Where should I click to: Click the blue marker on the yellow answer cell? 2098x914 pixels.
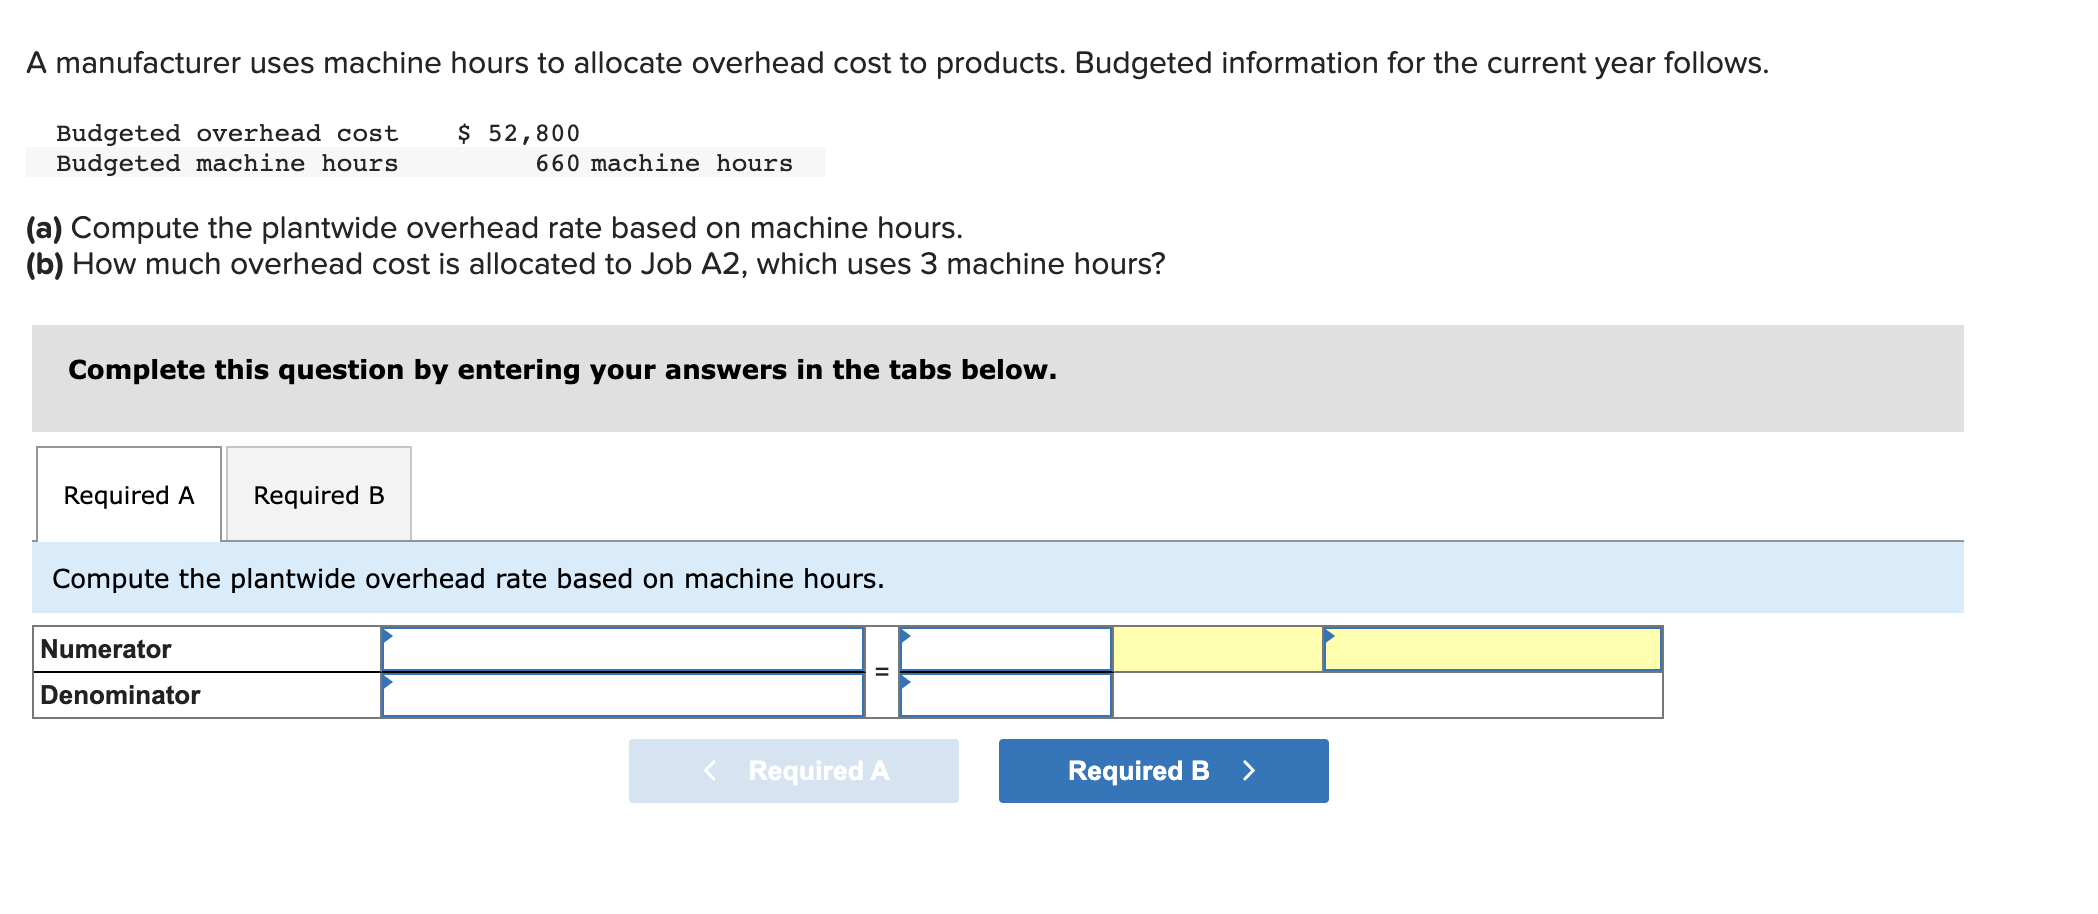(x=1327, y=634)
